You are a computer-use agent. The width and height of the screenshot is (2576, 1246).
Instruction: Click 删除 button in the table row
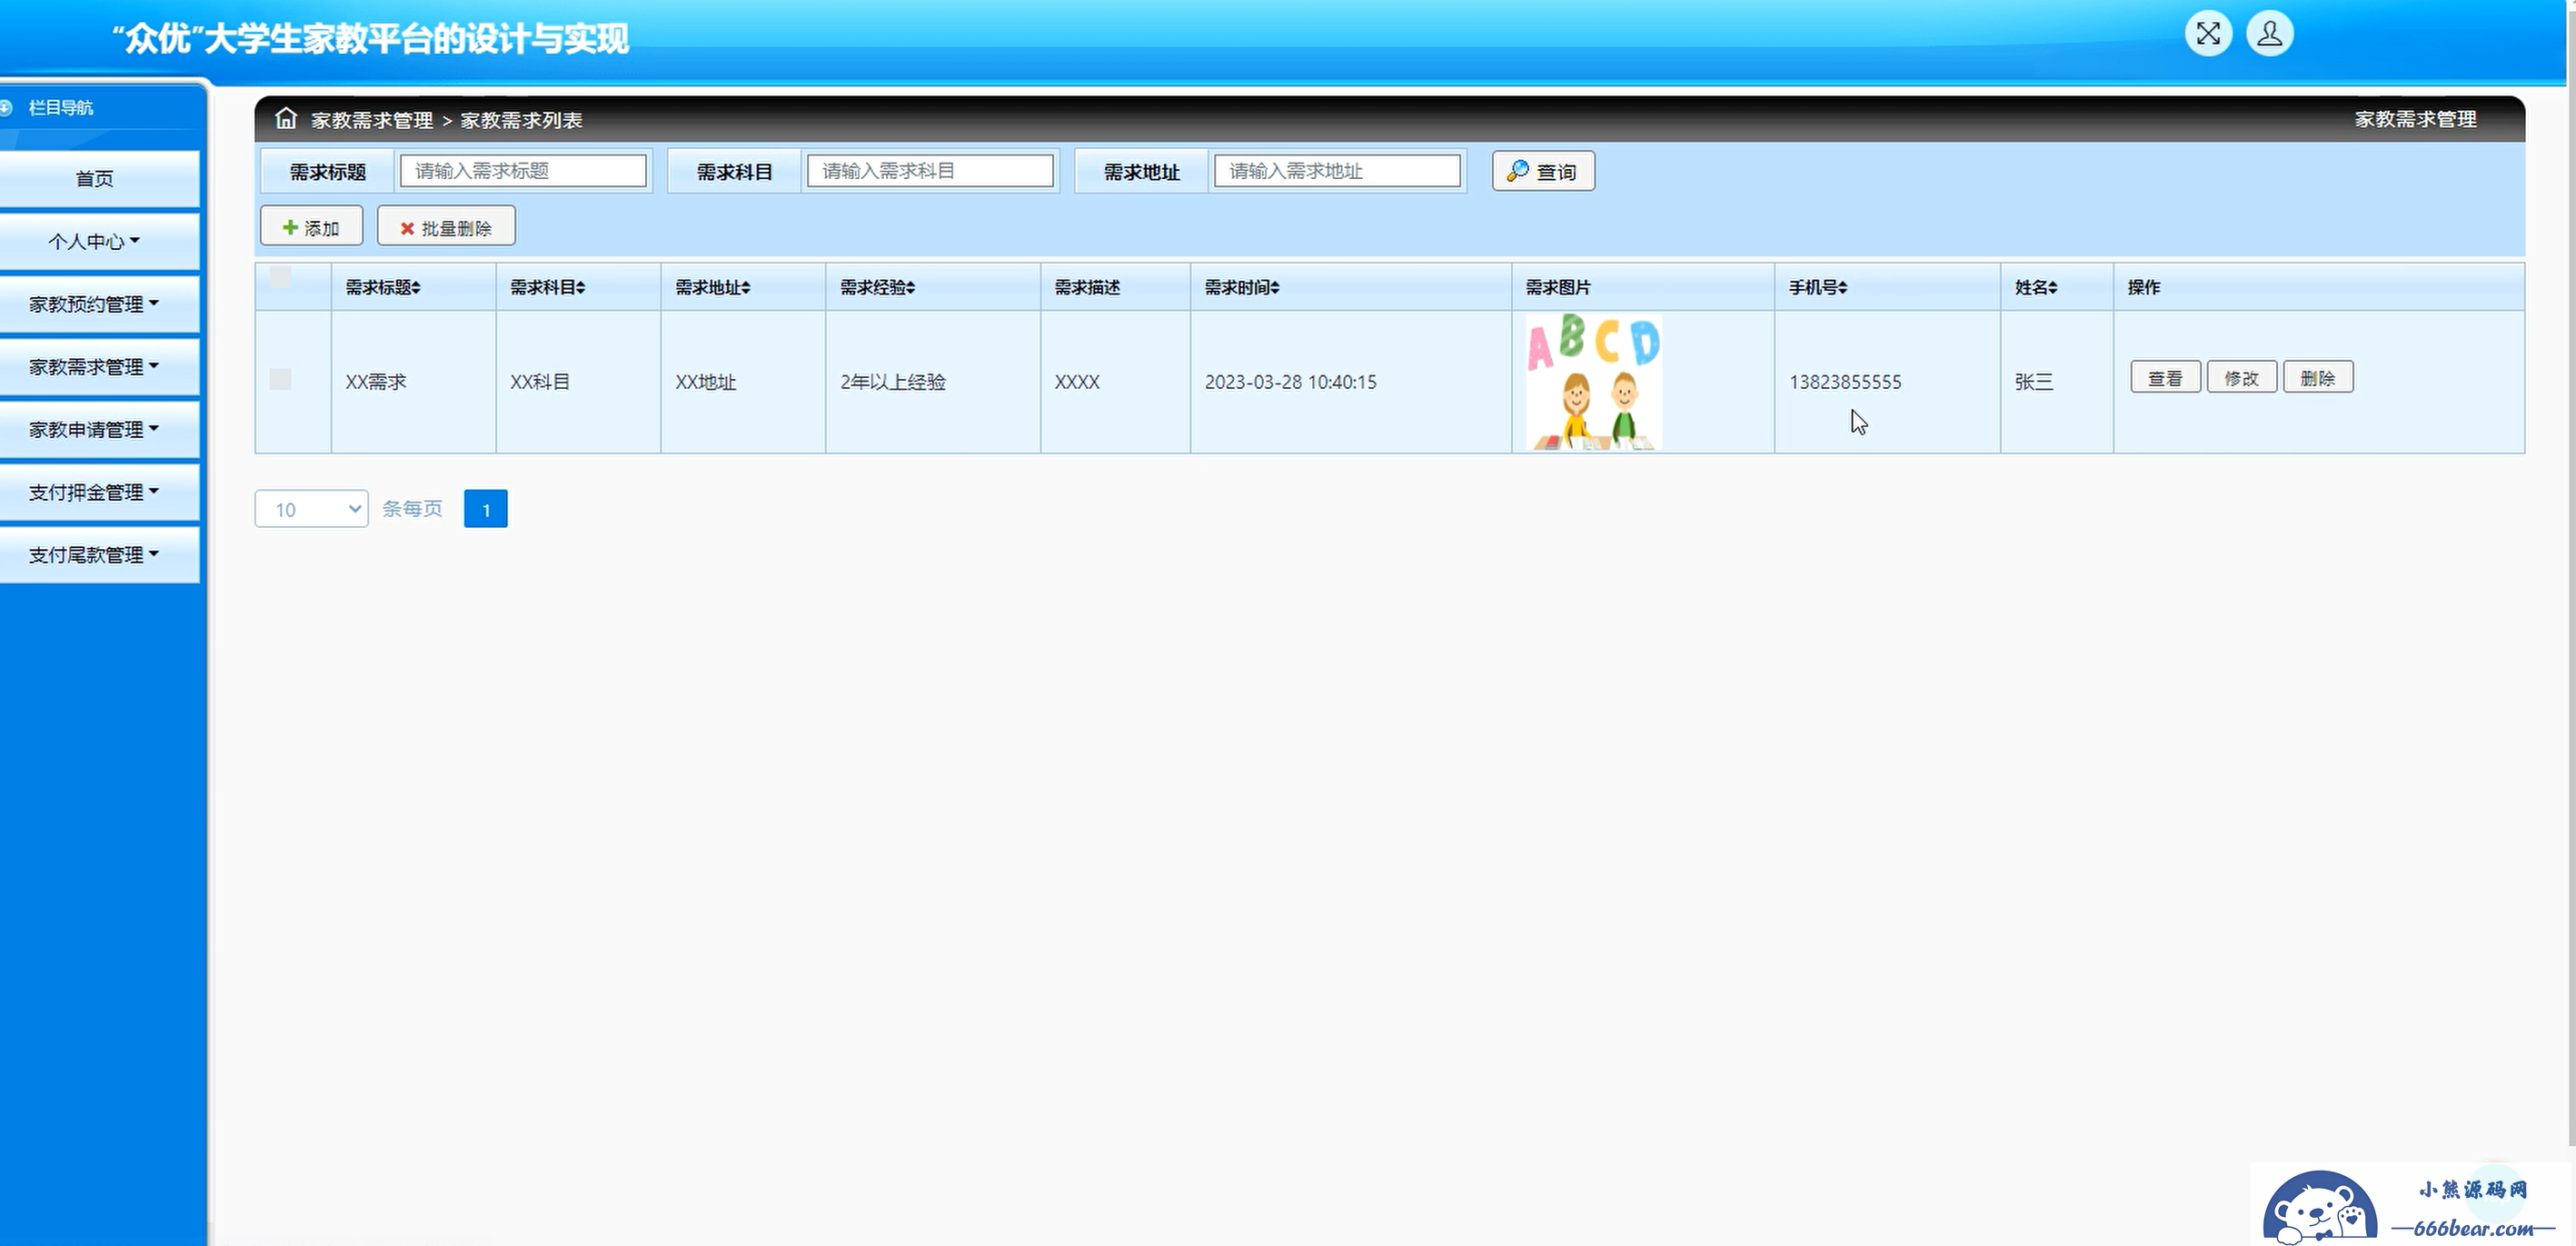click(2317, 378)
